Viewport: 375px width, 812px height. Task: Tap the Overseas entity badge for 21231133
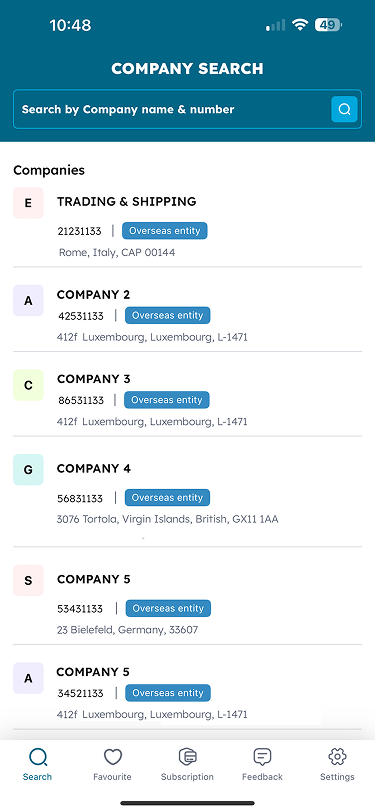click(165, 231)
